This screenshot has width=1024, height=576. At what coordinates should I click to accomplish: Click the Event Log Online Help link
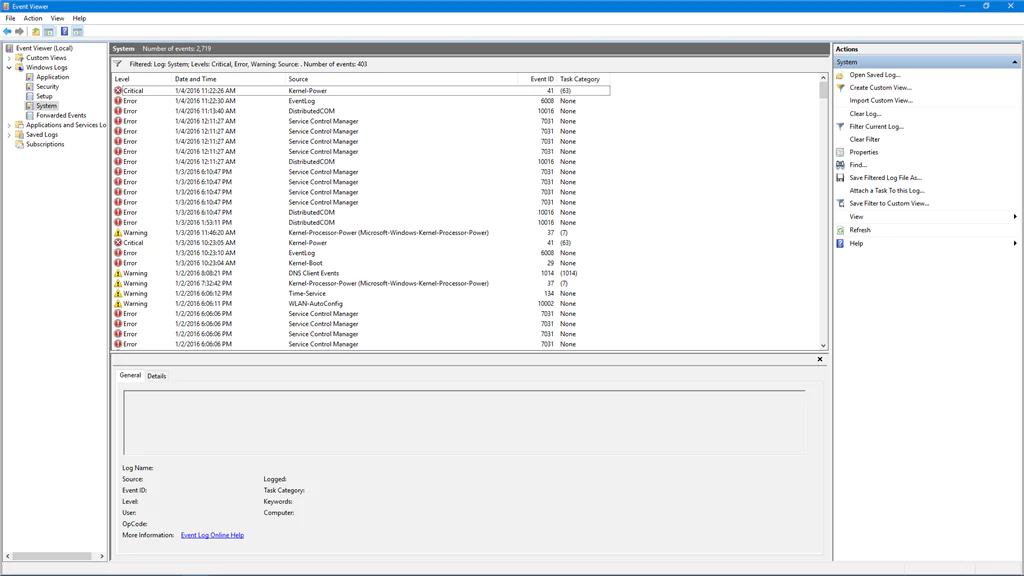(x=213, y=535)
